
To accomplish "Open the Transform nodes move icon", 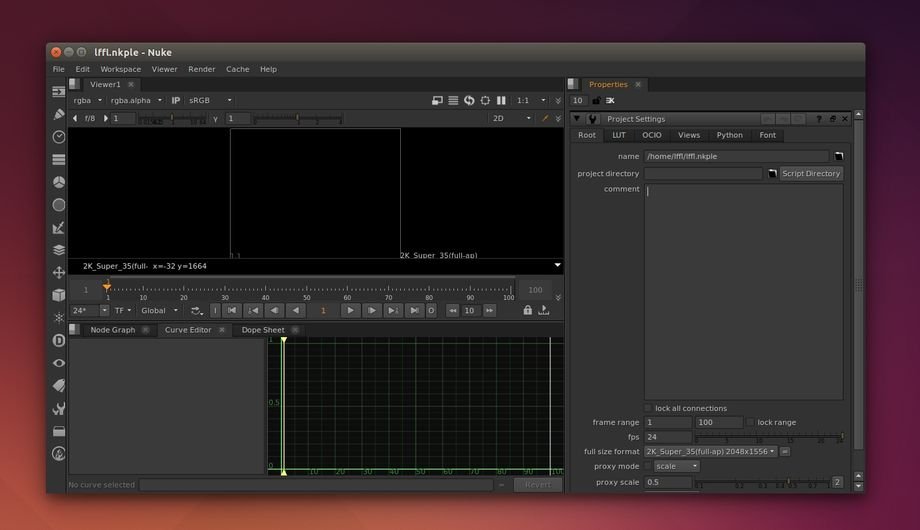I will point(59,272).
